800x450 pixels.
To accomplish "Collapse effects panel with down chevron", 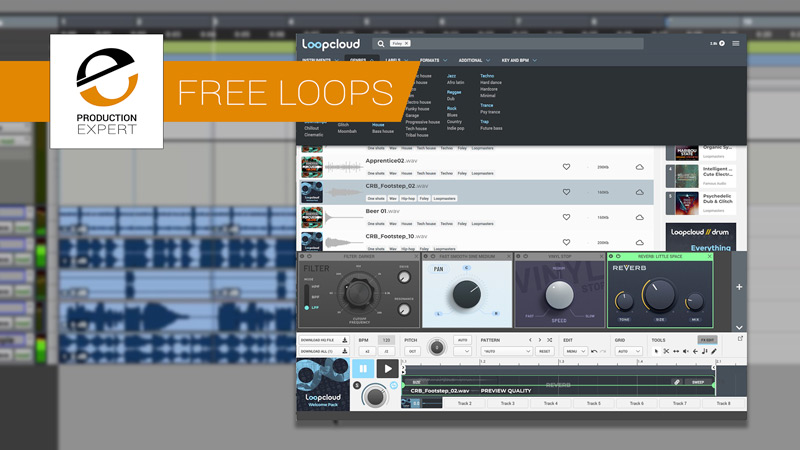I will [739, 327].
